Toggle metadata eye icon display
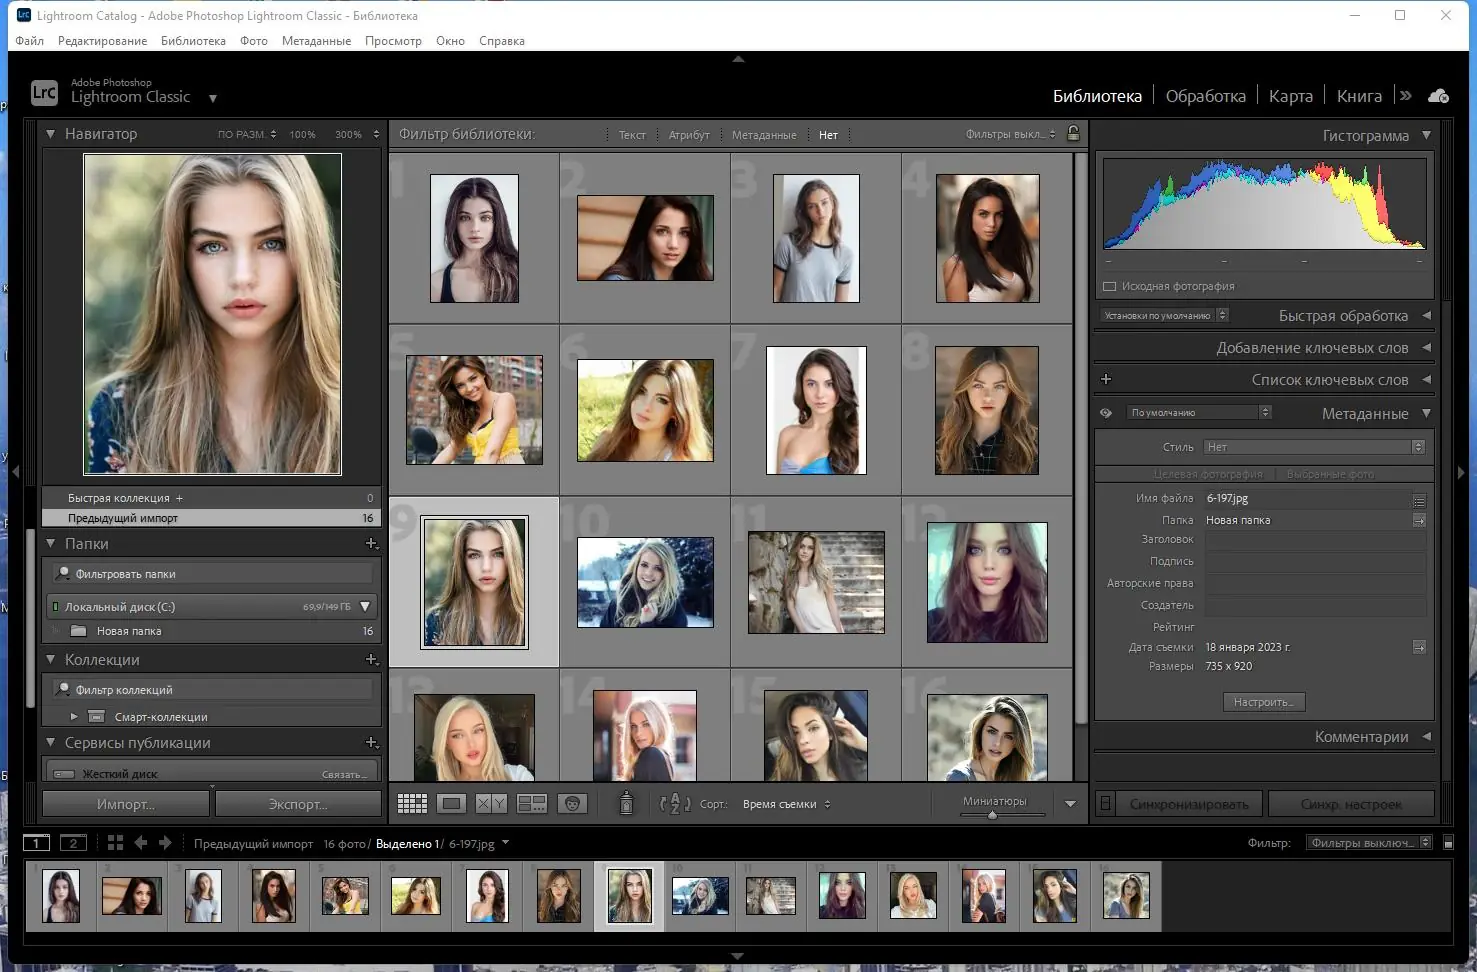 tap(1106, 413)
